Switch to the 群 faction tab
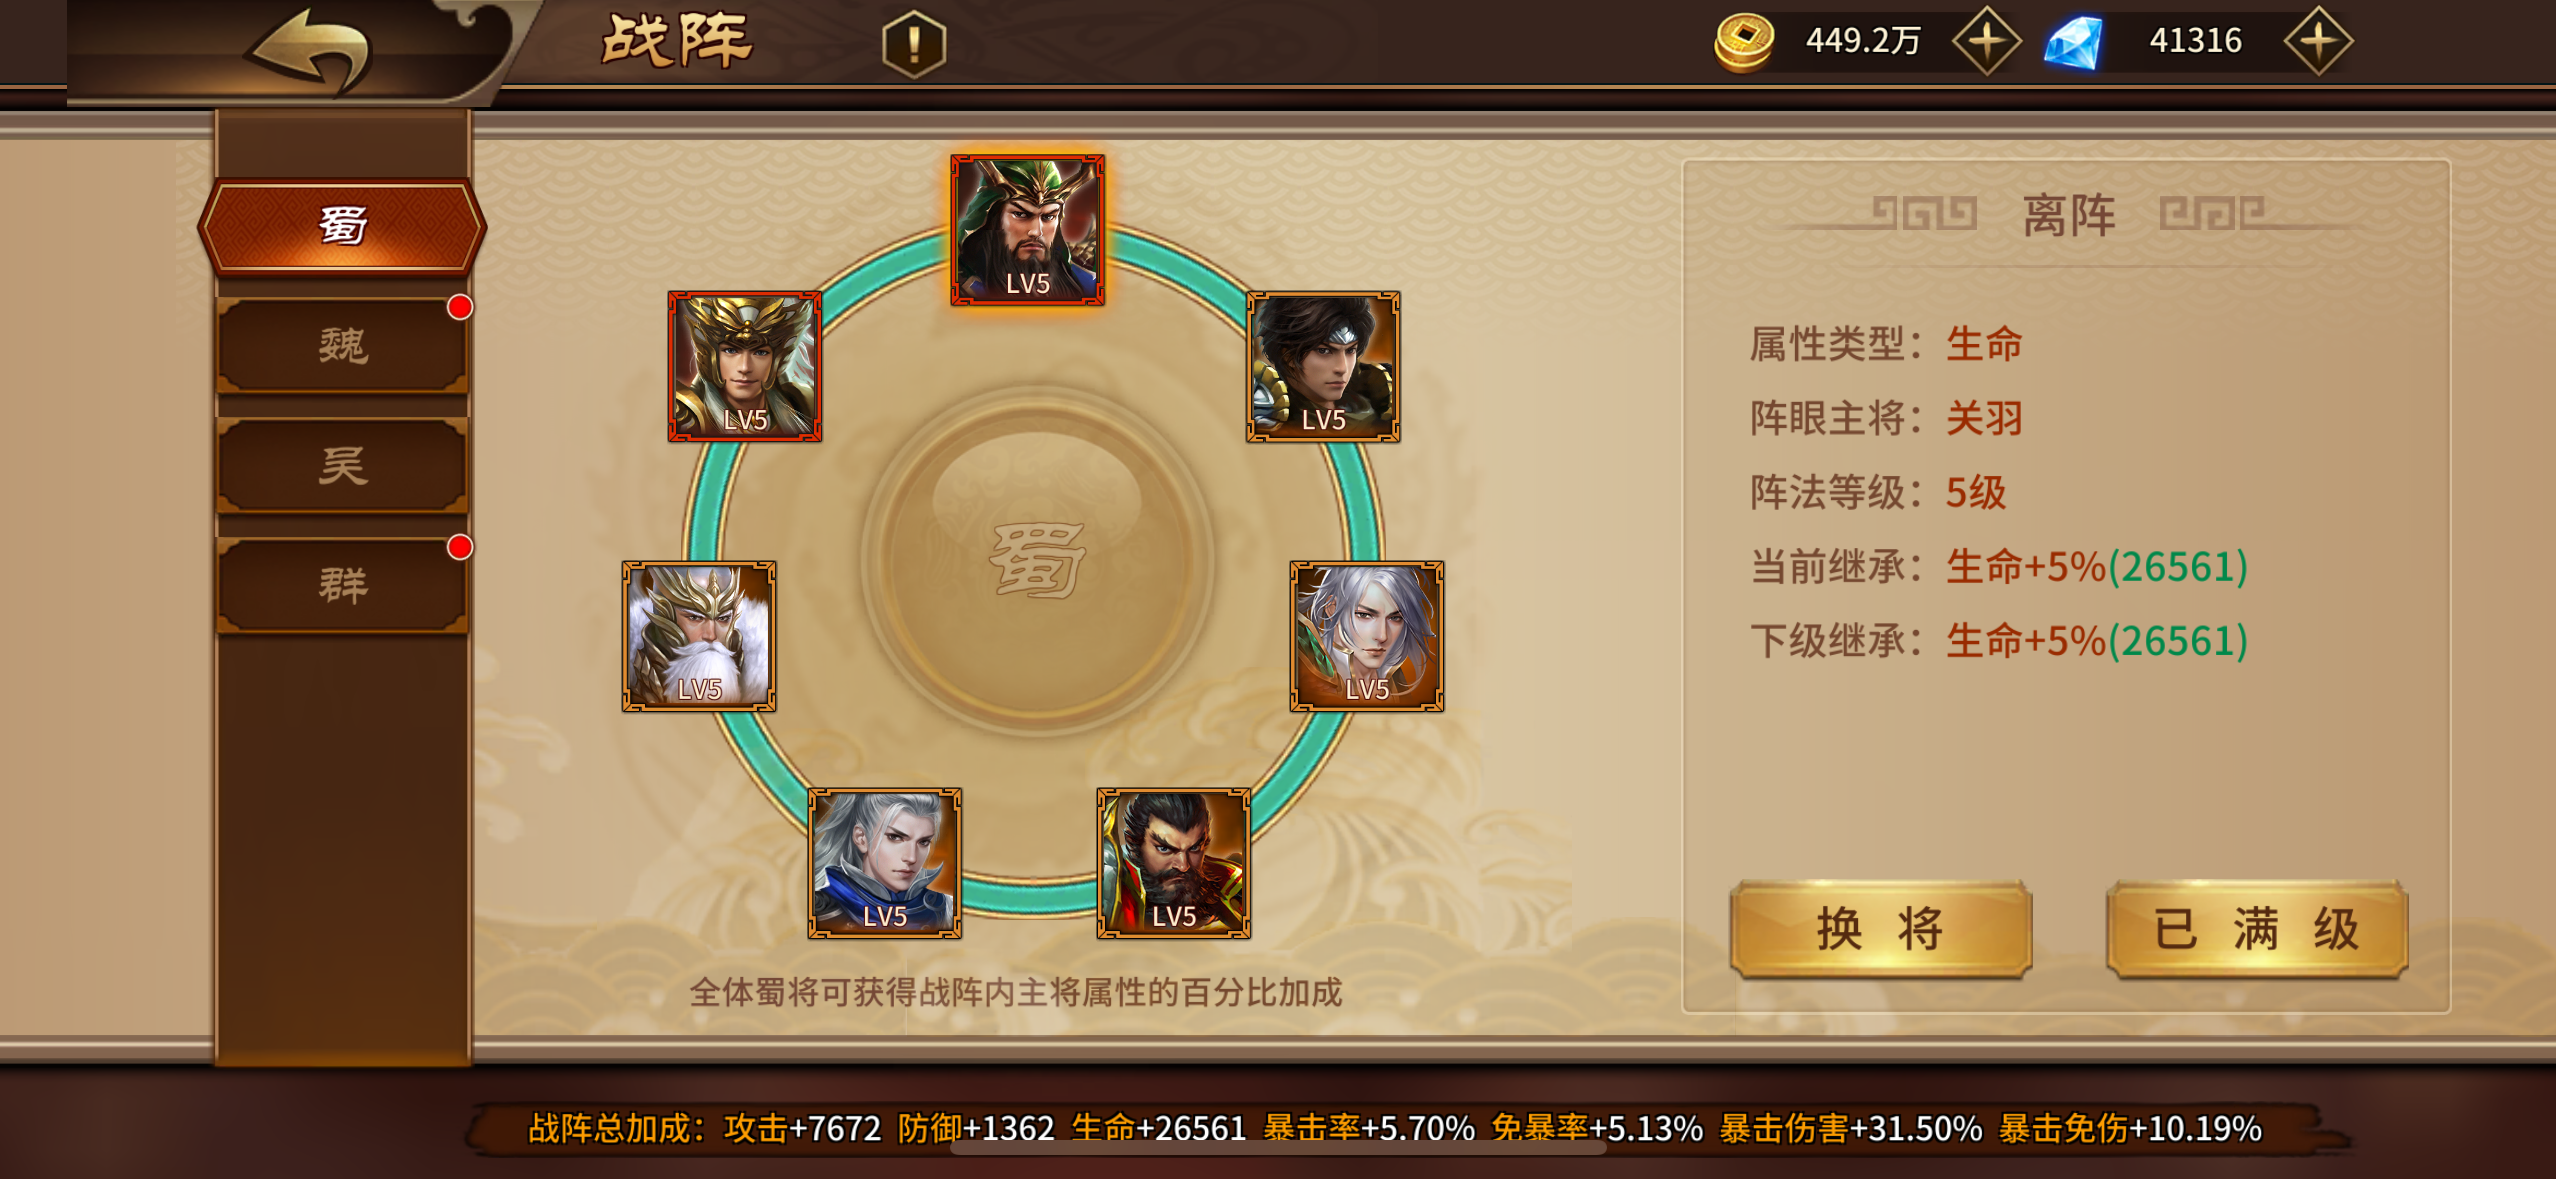This screenshot has height=1179, width=2556. (342, 586)
